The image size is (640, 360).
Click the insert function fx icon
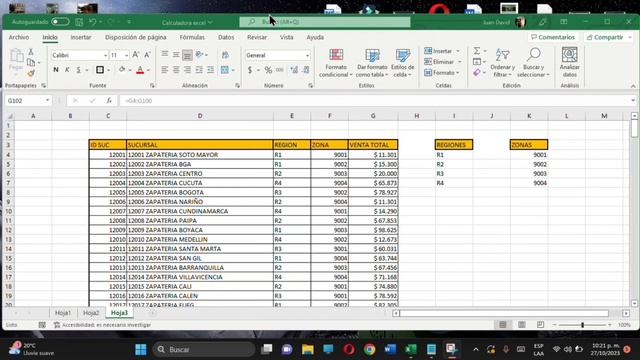coord(109,100)
